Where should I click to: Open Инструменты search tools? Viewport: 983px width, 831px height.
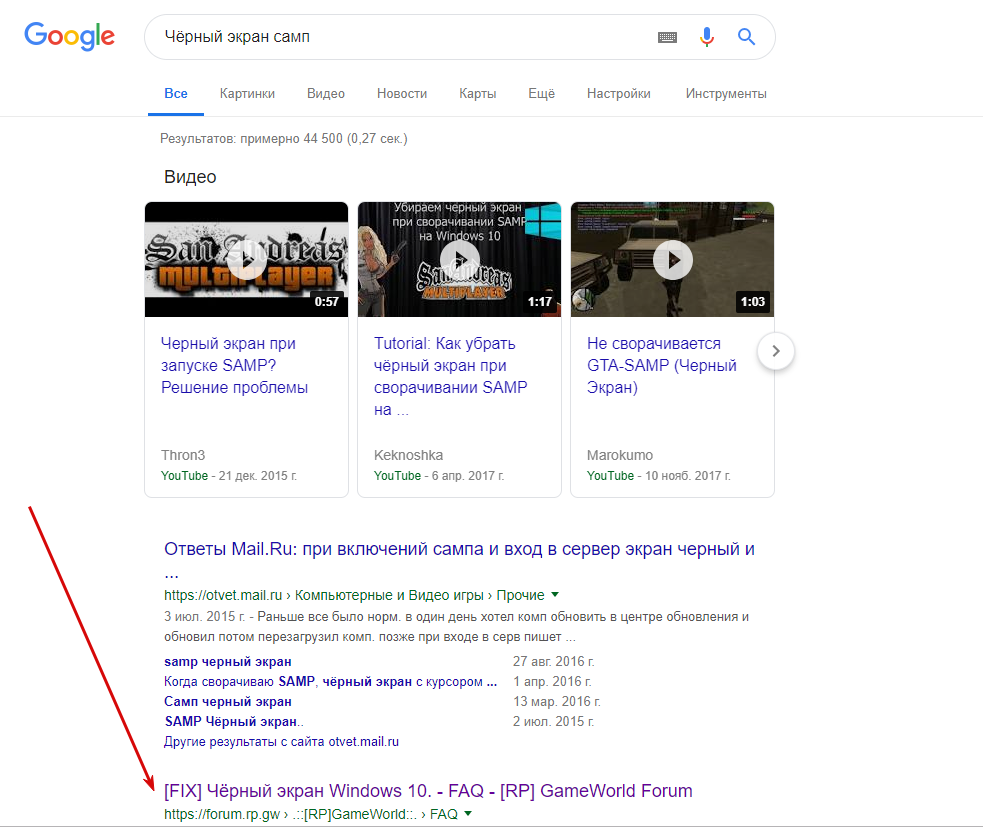tap(726, 94)
